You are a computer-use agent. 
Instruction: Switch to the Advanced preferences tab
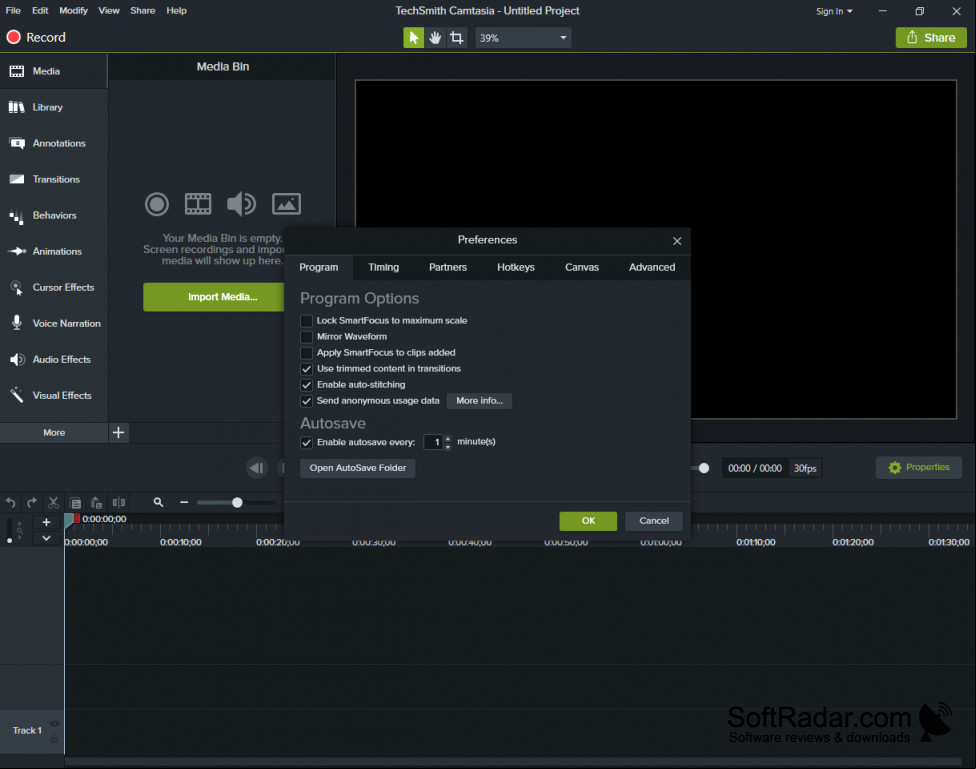click(x=652, y=267)
